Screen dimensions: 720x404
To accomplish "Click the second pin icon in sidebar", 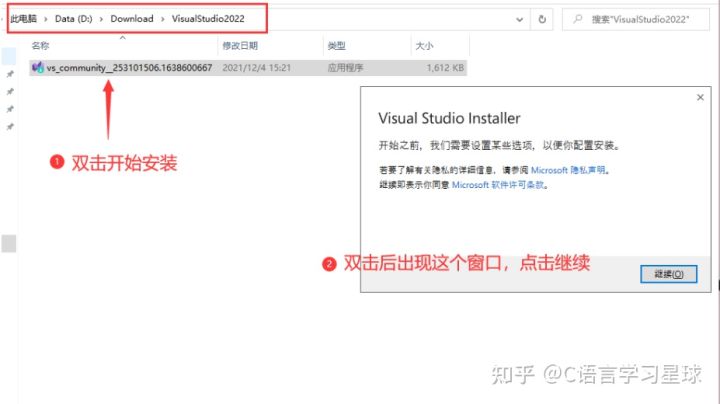I will 10,91.
